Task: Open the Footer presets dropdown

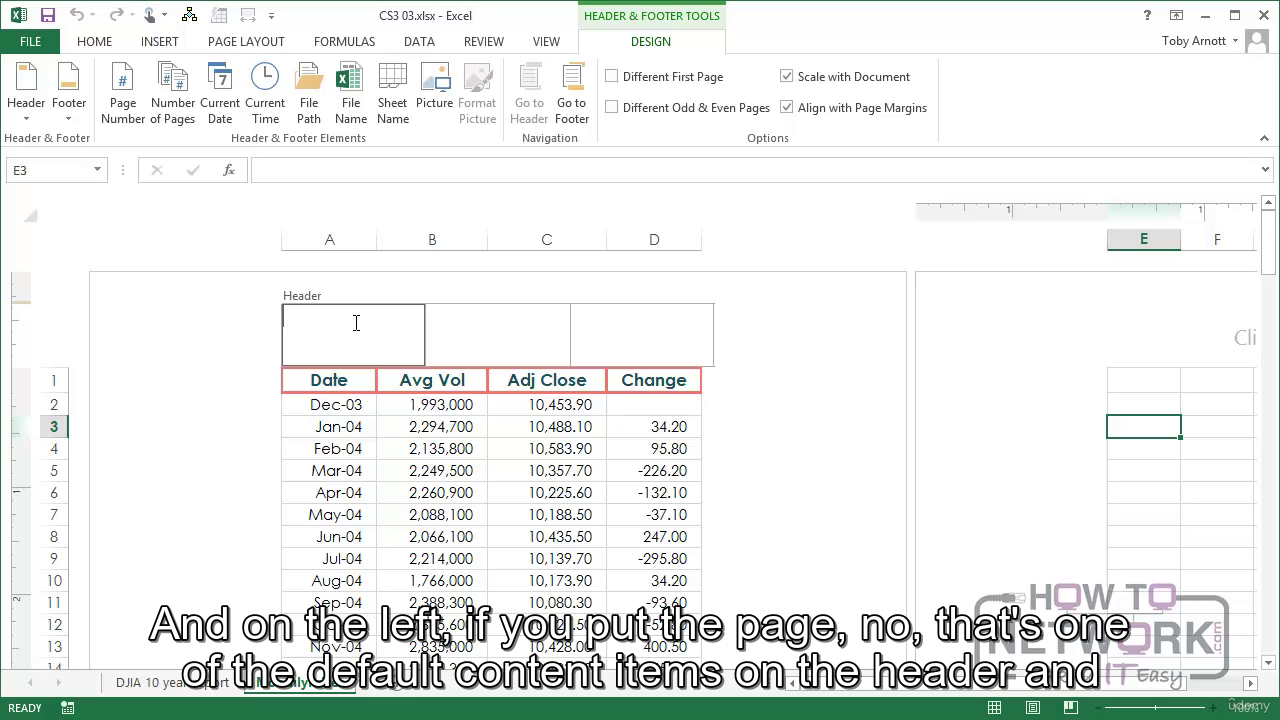Action: [x=69, y=93]
